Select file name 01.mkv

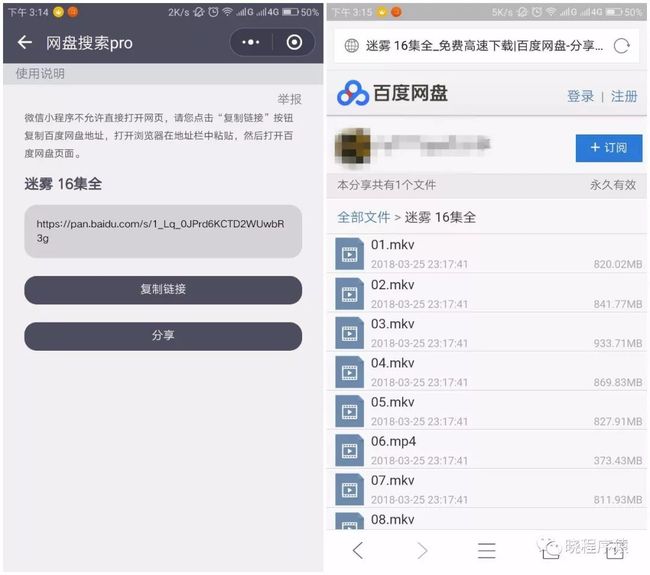pyautogui.click(x=393, y=245)
